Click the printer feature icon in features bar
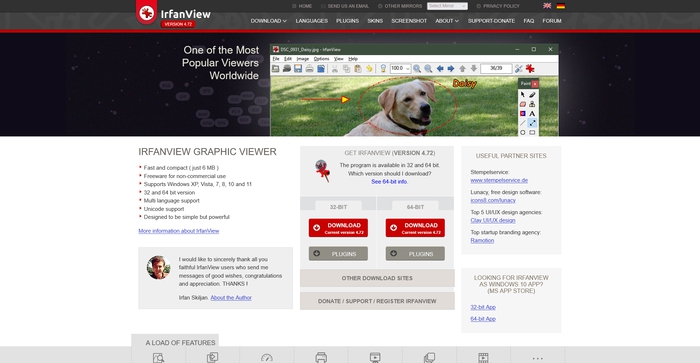This screenshot has width=700, height=363. point(321,358)
